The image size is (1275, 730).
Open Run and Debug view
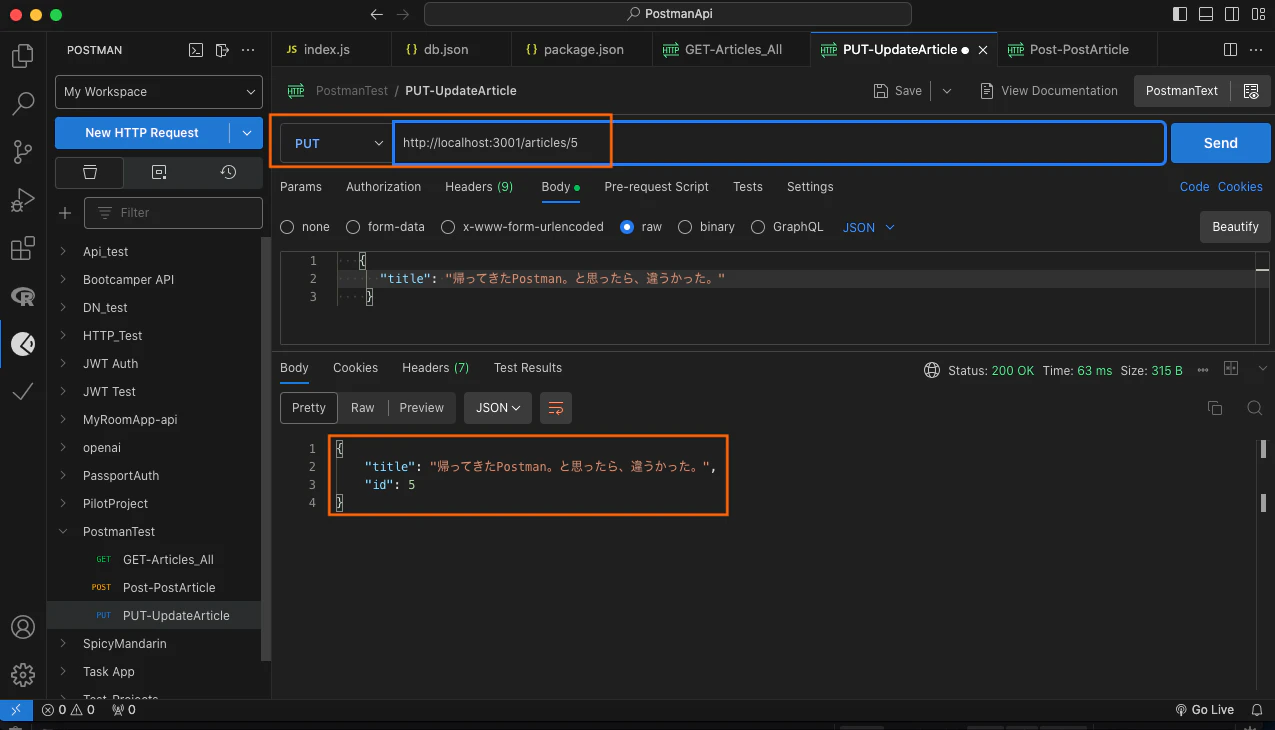pos(22,200)
